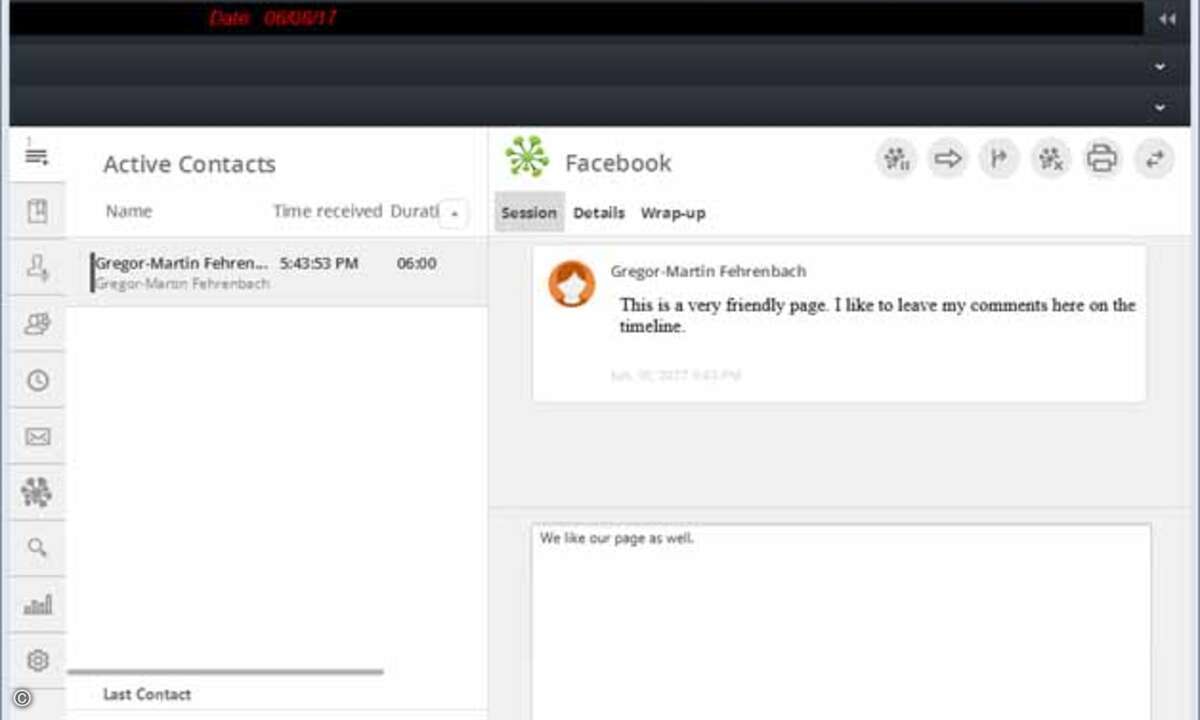Click the horizontal scrollbar above Last Contact
Viewport: 1200px width, 720px height.
tap(225, 672)
